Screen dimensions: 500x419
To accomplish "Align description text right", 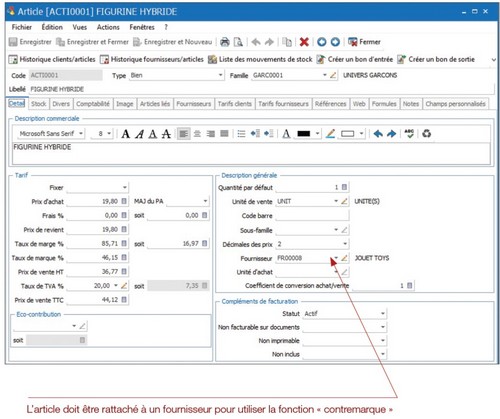I will coord(211,134).
